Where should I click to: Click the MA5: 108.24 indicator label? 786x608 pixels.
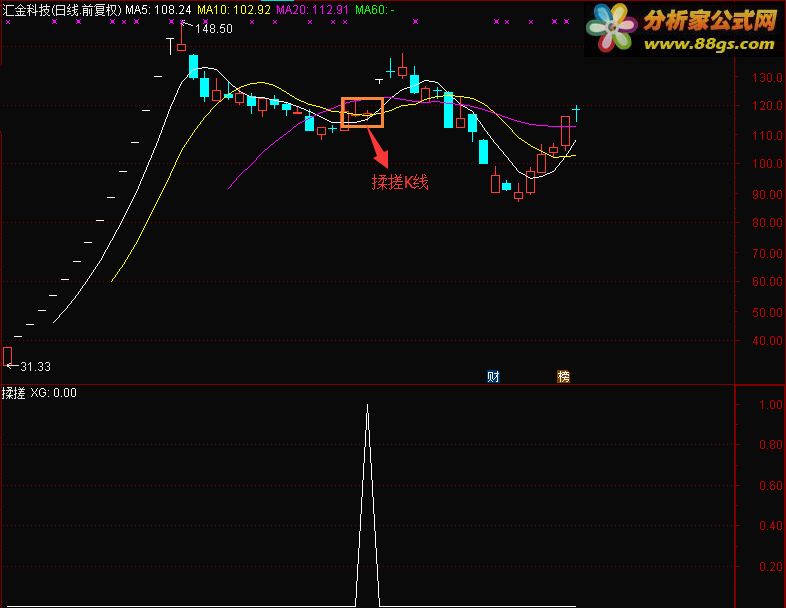click(x=158, y=10)
